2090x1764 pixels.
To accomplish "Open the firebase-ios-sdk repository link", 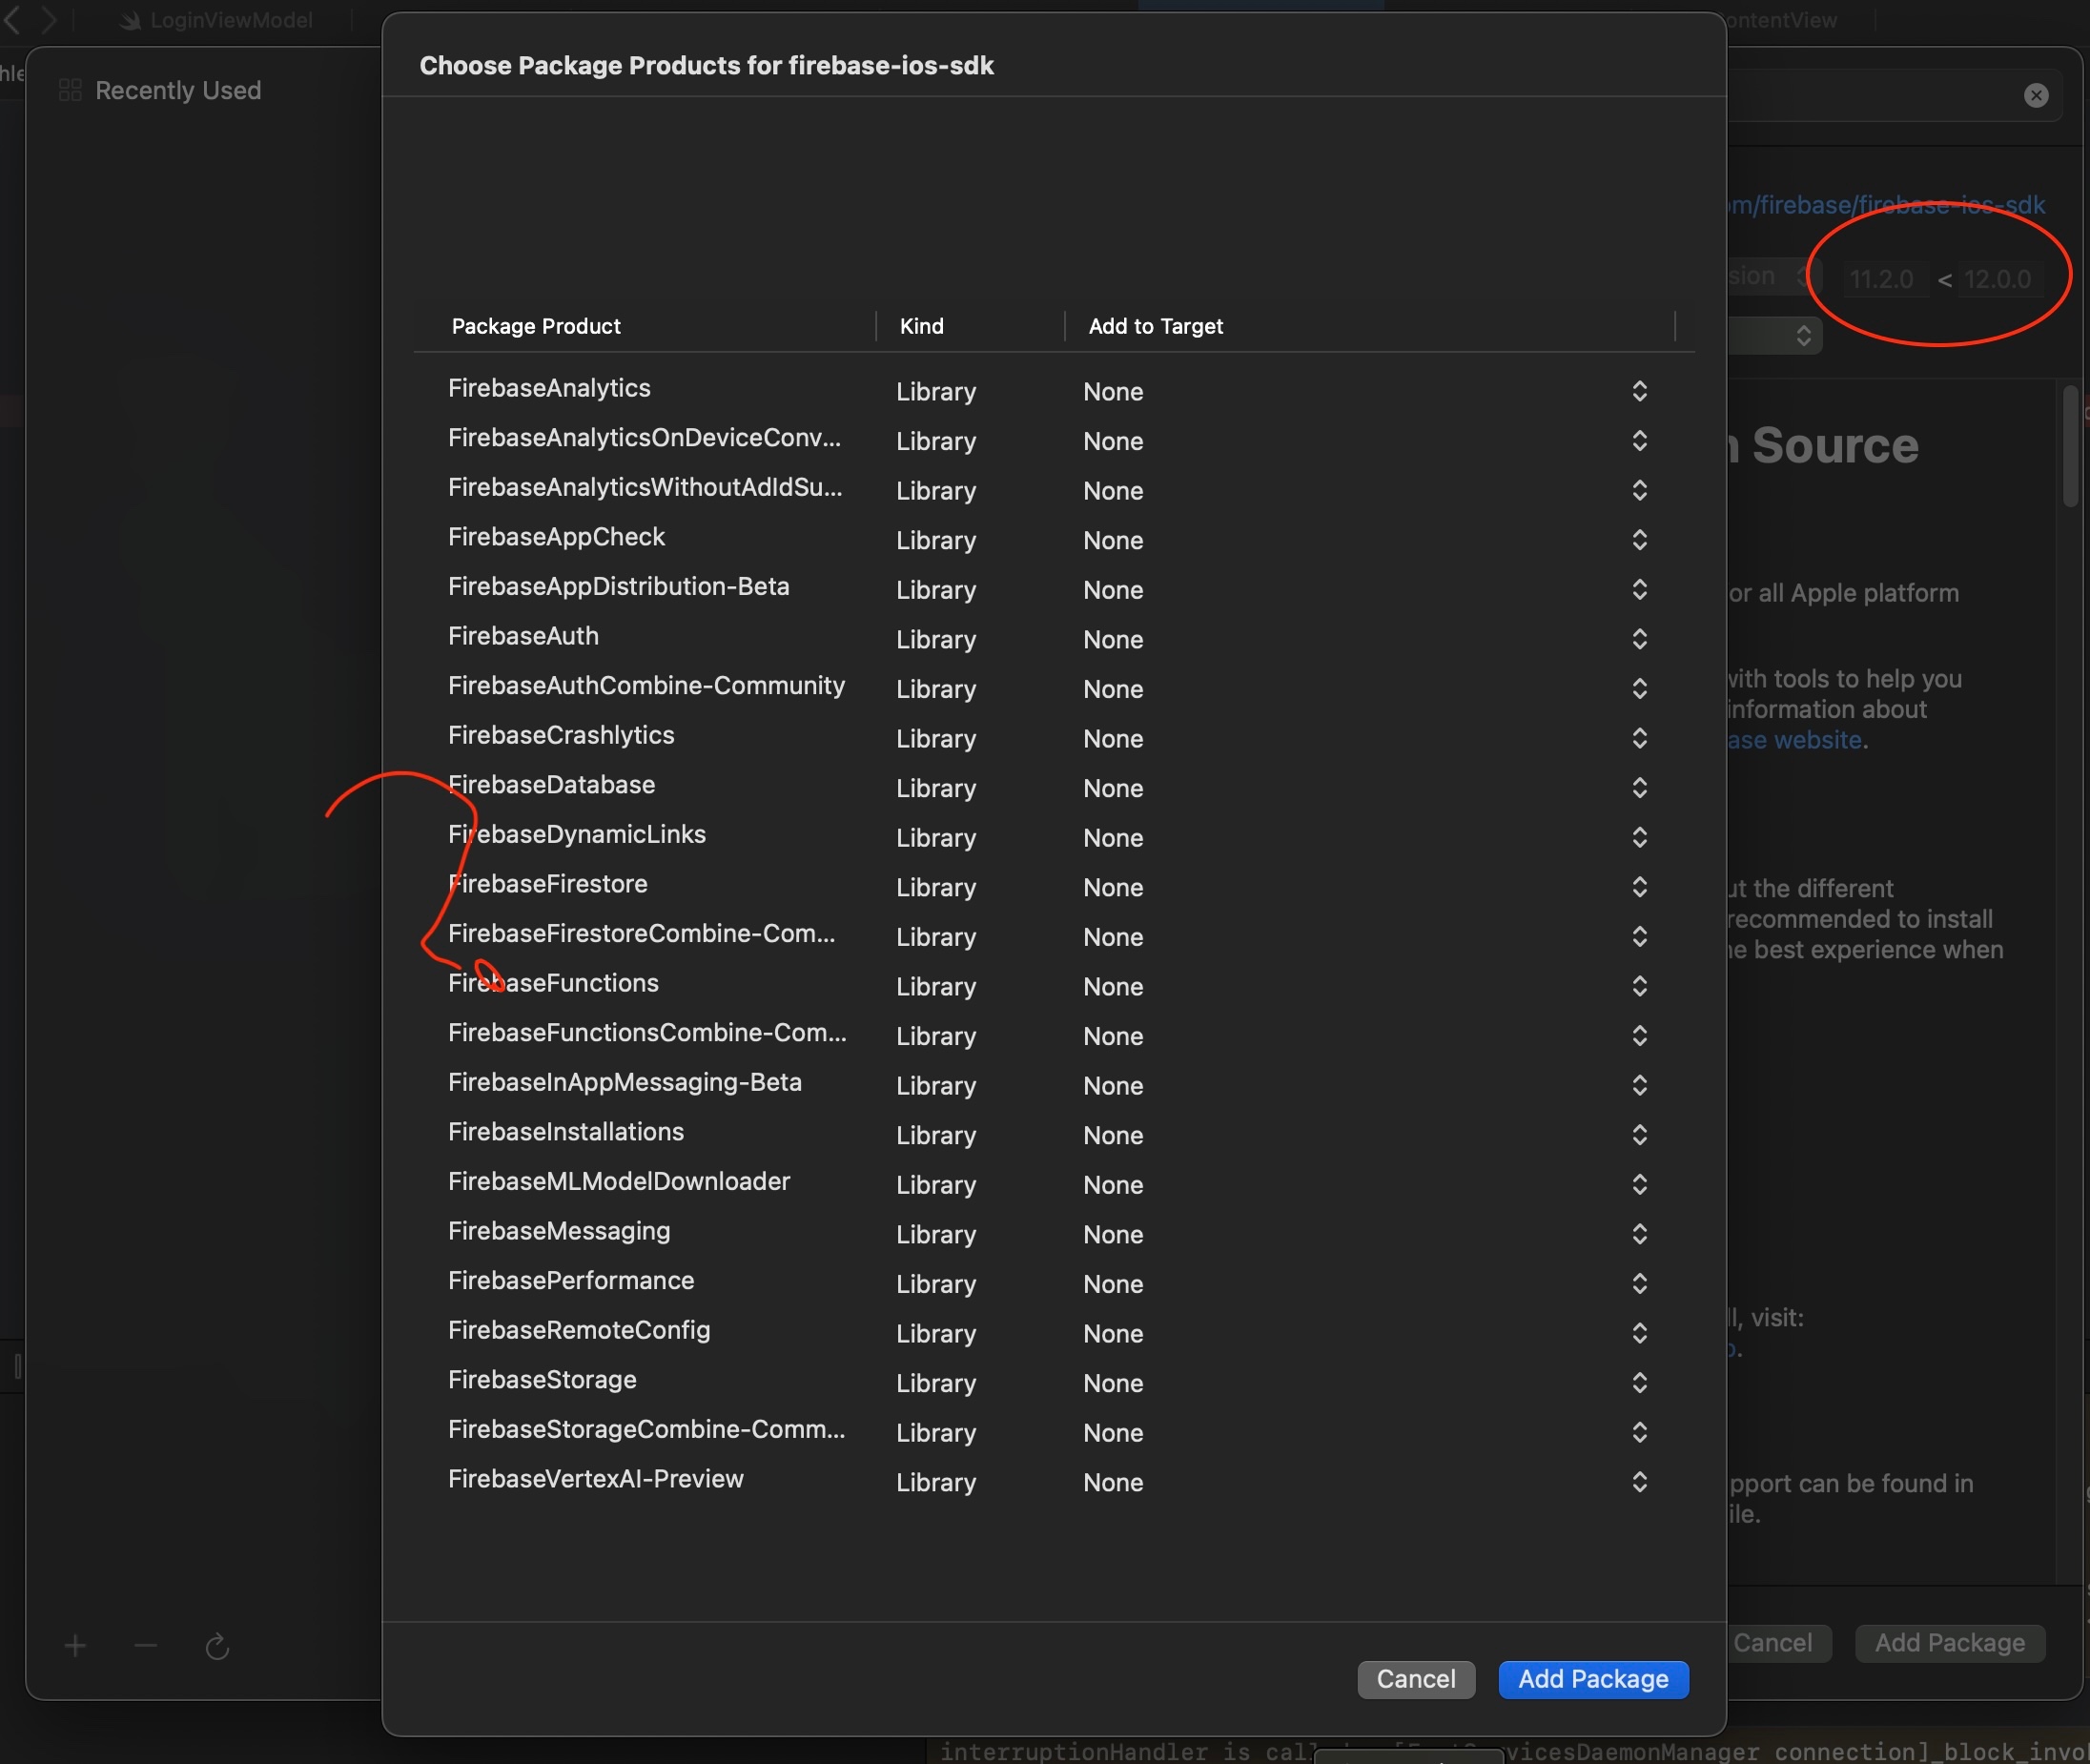I will point(1887,205).
